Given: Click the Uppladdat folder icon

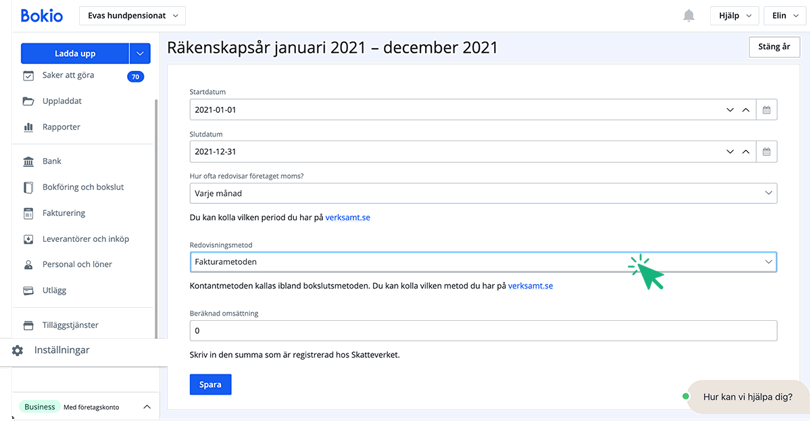Looking at the screenshot, I should click(x=29, y=101).
